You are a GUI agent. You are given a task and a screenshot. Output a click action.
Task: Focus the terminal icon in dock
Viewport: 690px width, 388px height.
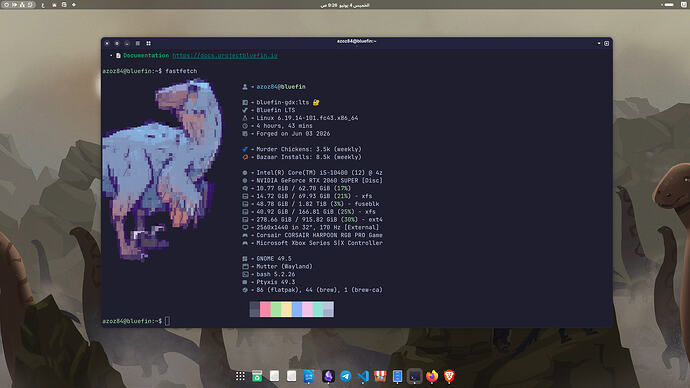tap(415, 376)
